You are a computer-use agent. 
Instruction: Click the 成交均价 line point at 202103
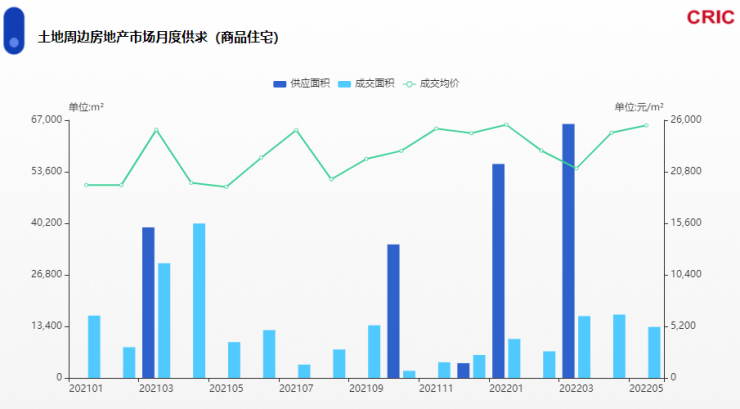click(x=156, y=130)
